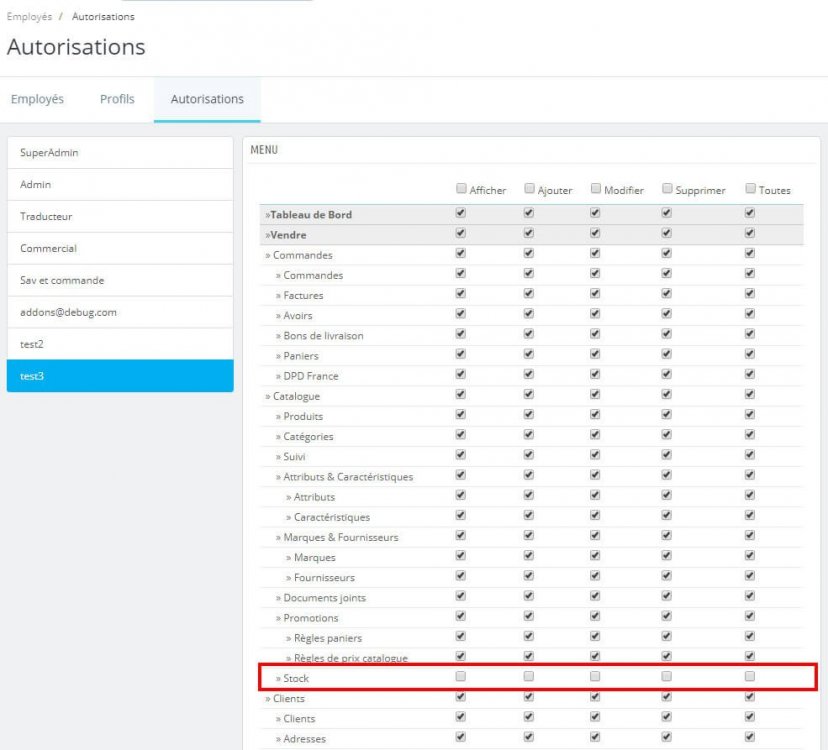The width and height of the screenshot is (828, 750).
Task: Select the addons@debug.com profile
Action: [x=120, y=312]
